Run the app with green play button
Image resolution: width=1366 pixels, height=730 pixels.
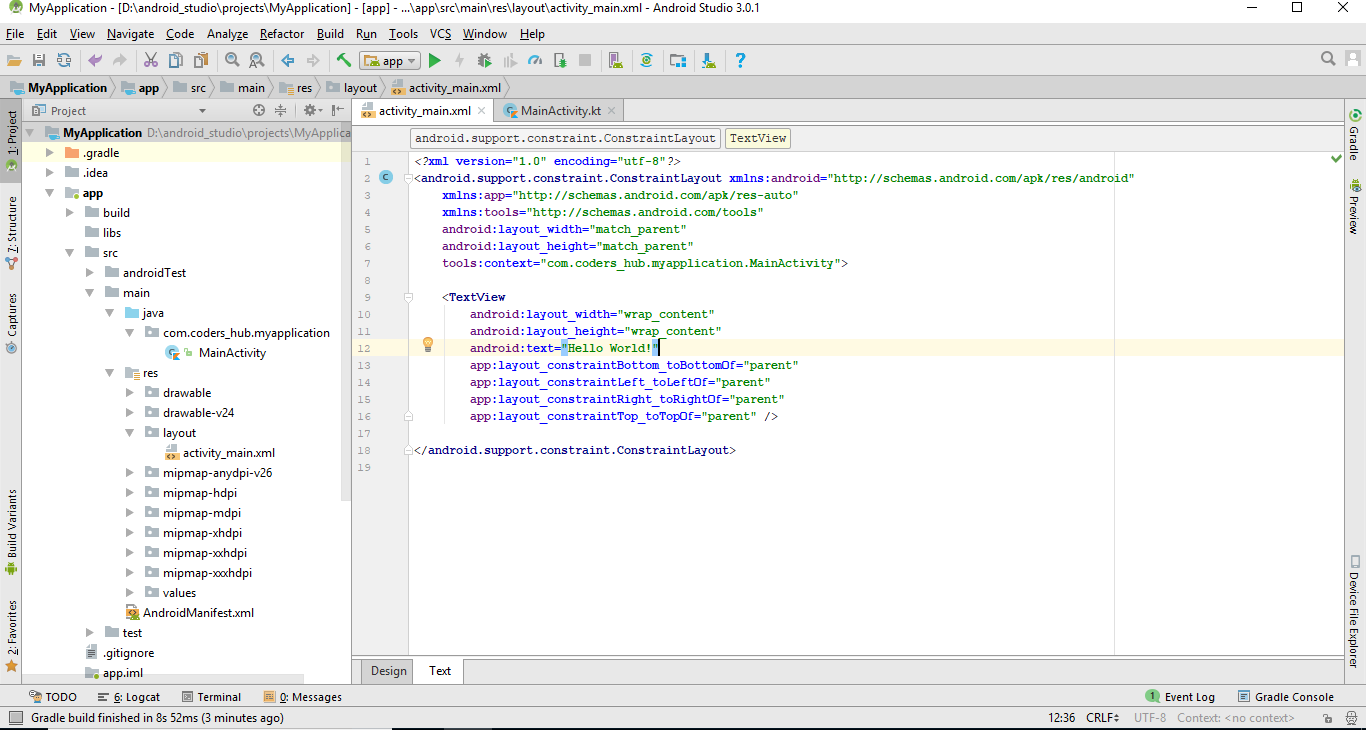pos(435,61)
